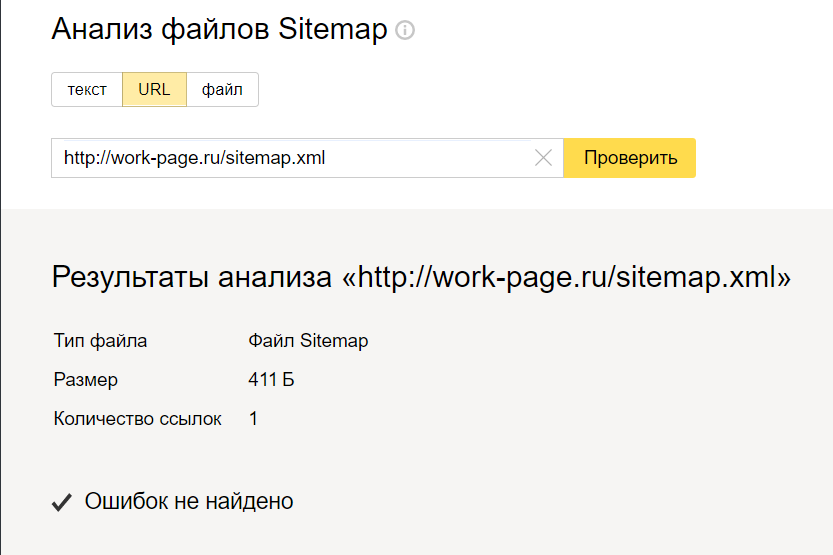
Task: Click the Количество ссылок label
Action: pos(137,418)
